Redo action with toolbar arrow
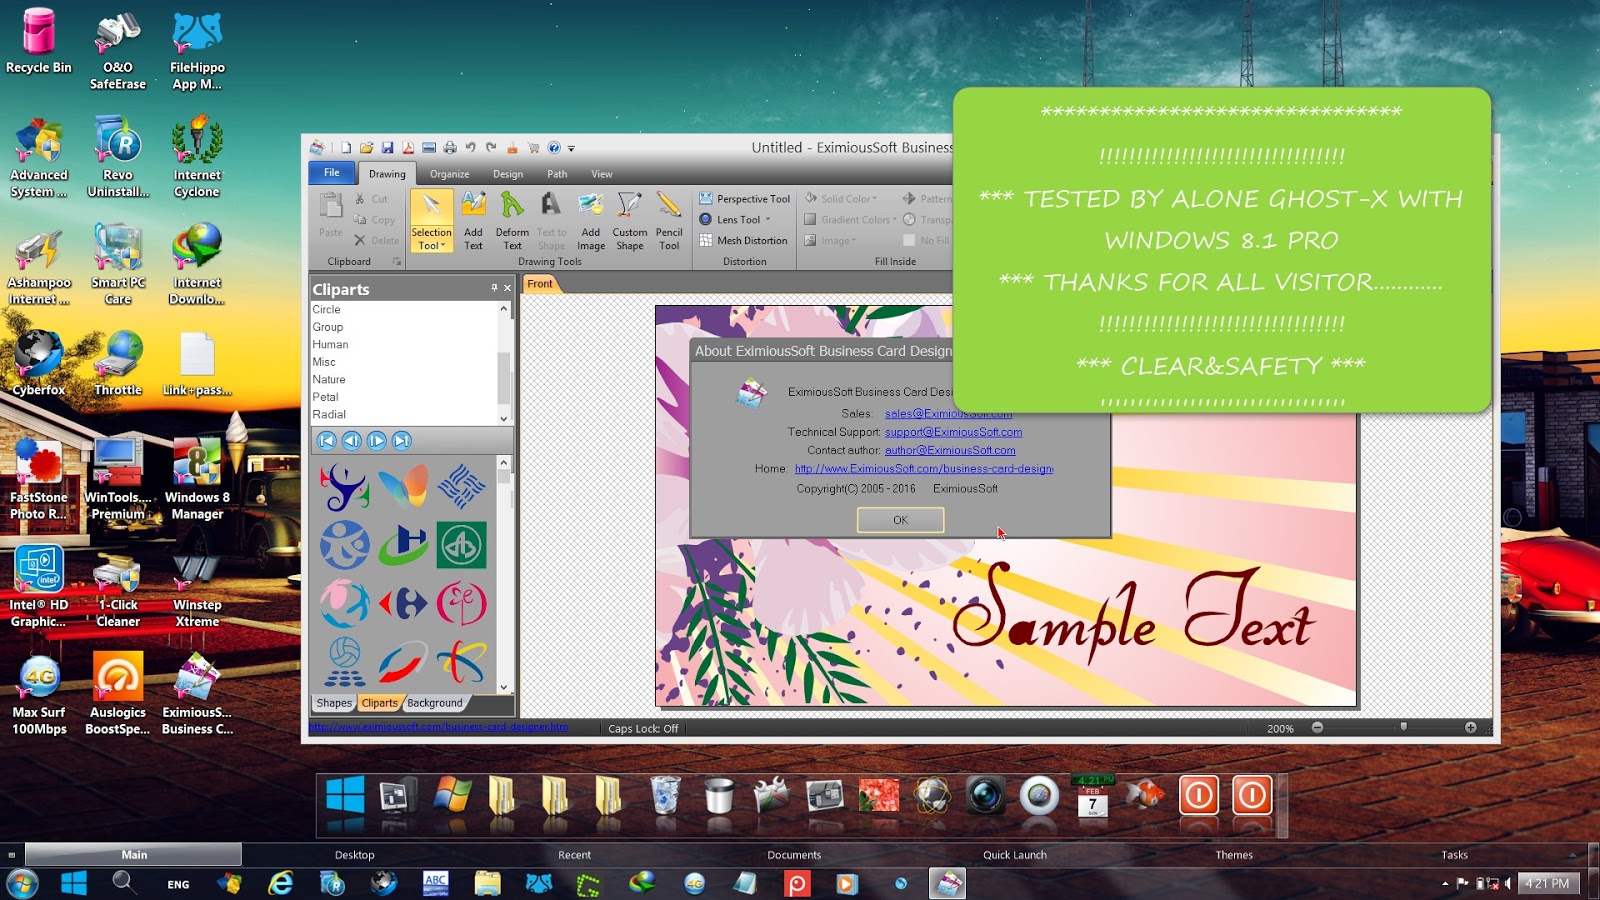 click(x=491, y=148)
